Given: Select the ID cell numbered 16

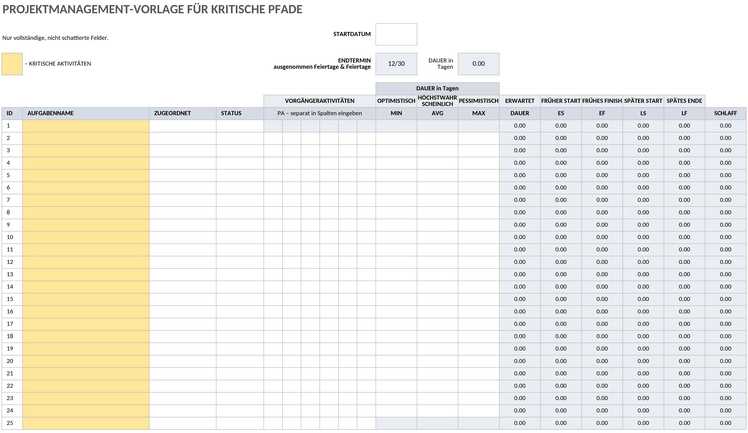Looking at the screenshot, I should pos(12,311).
